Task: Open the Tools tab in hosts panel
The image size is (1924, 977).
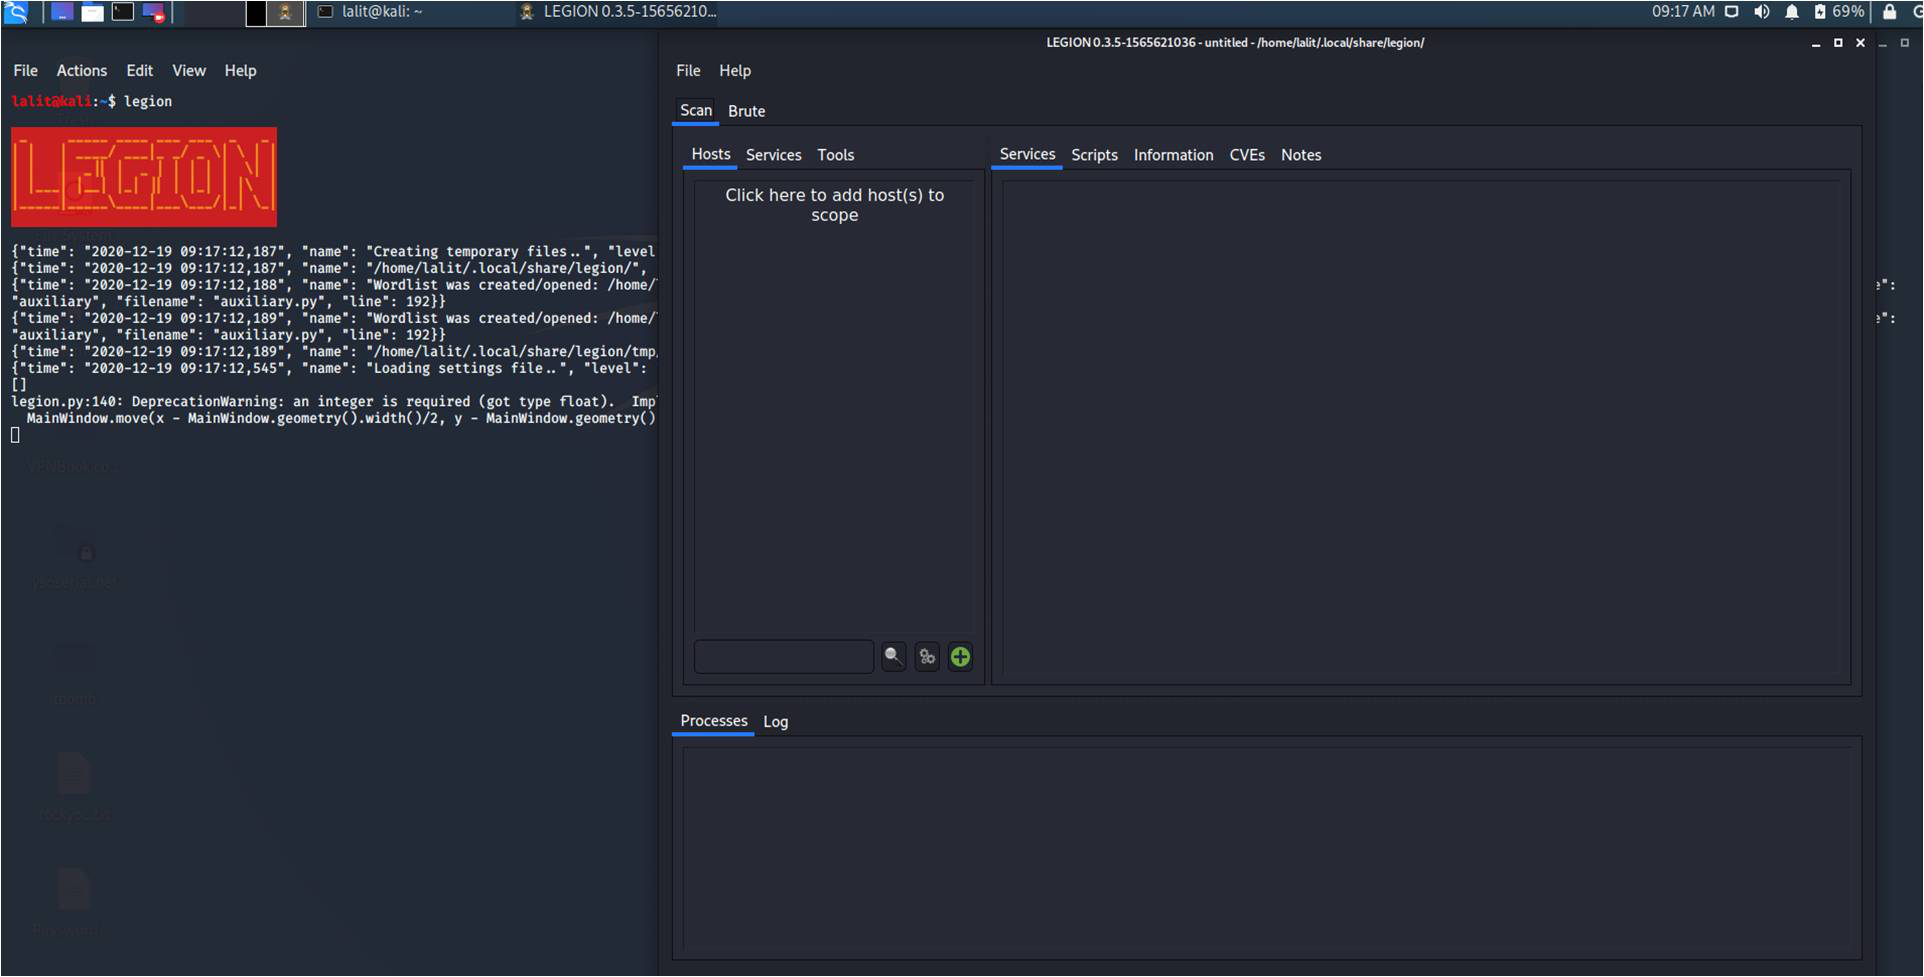Action: pyautogui.click(x=835, y=155)
